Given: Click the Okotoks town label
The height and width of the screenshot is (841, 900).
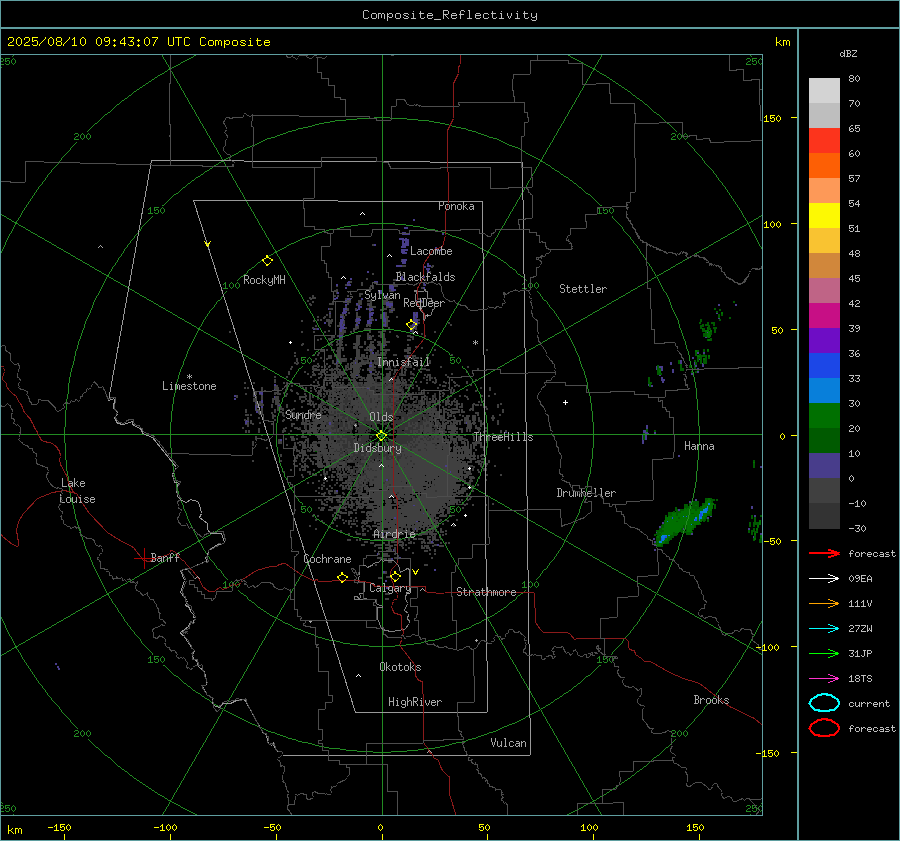Looking at the screenshot, I should (x=400, y=667).
